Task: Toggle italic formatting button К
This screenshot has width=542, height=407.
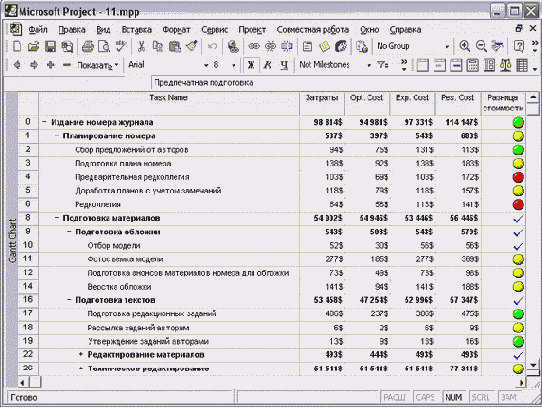Action: pos(267,65)
